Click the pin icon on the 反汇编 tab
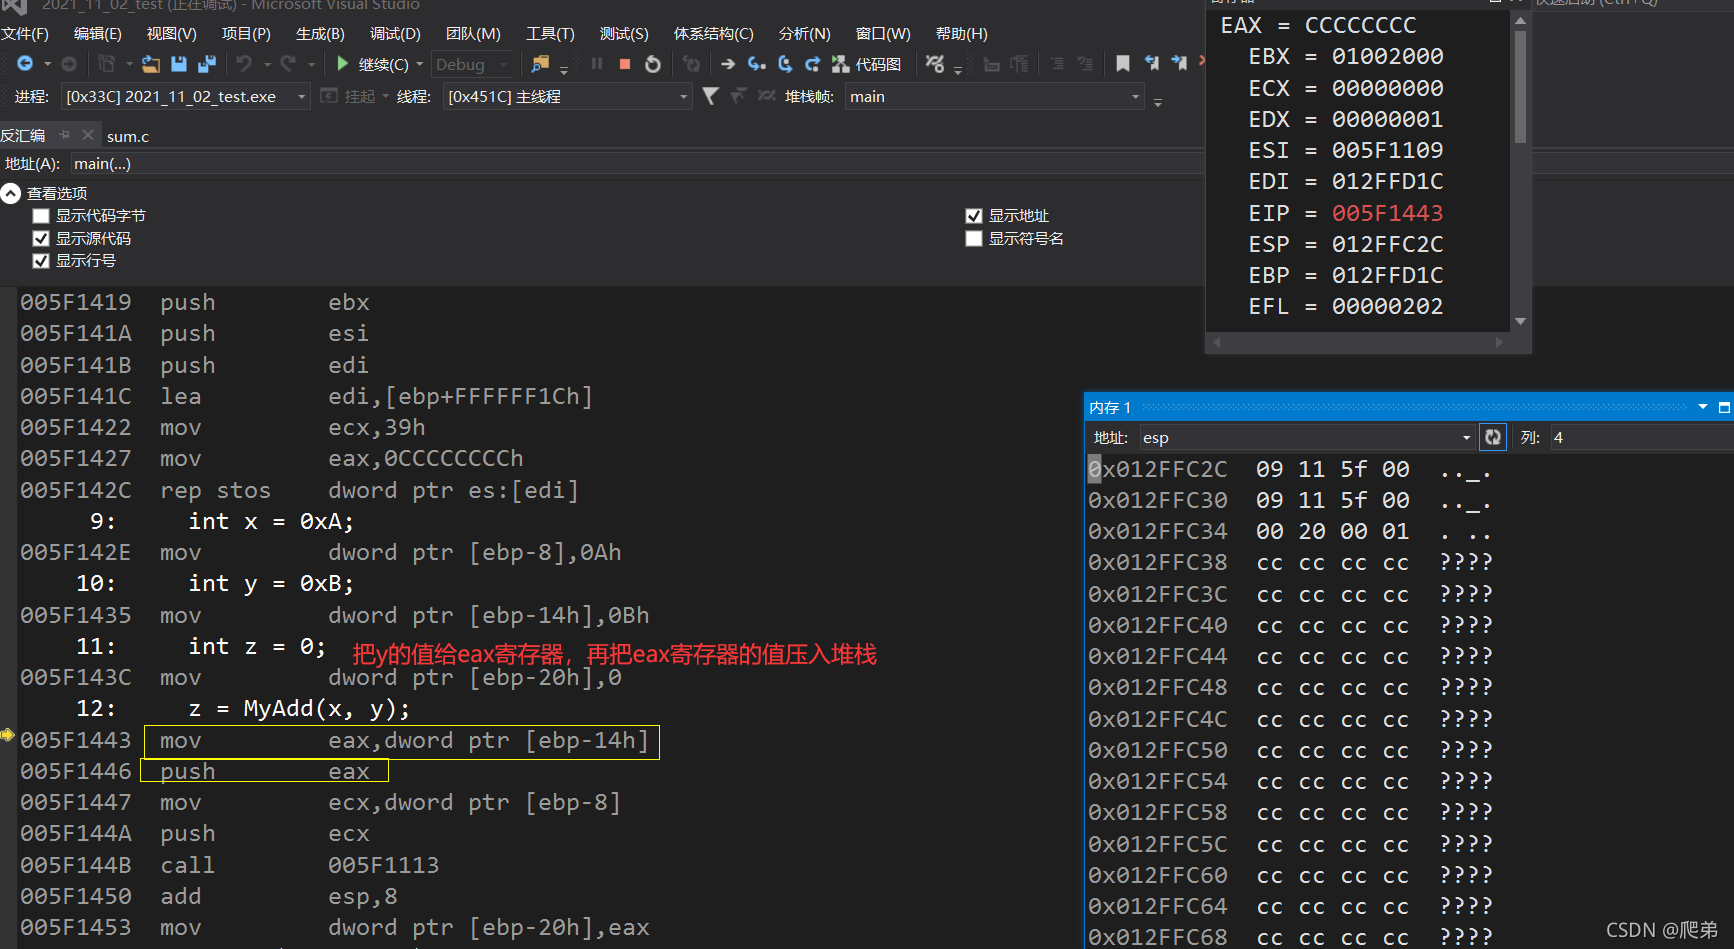Image resolution: width=1734 pixels, height=949 pixels. [65, 135]
